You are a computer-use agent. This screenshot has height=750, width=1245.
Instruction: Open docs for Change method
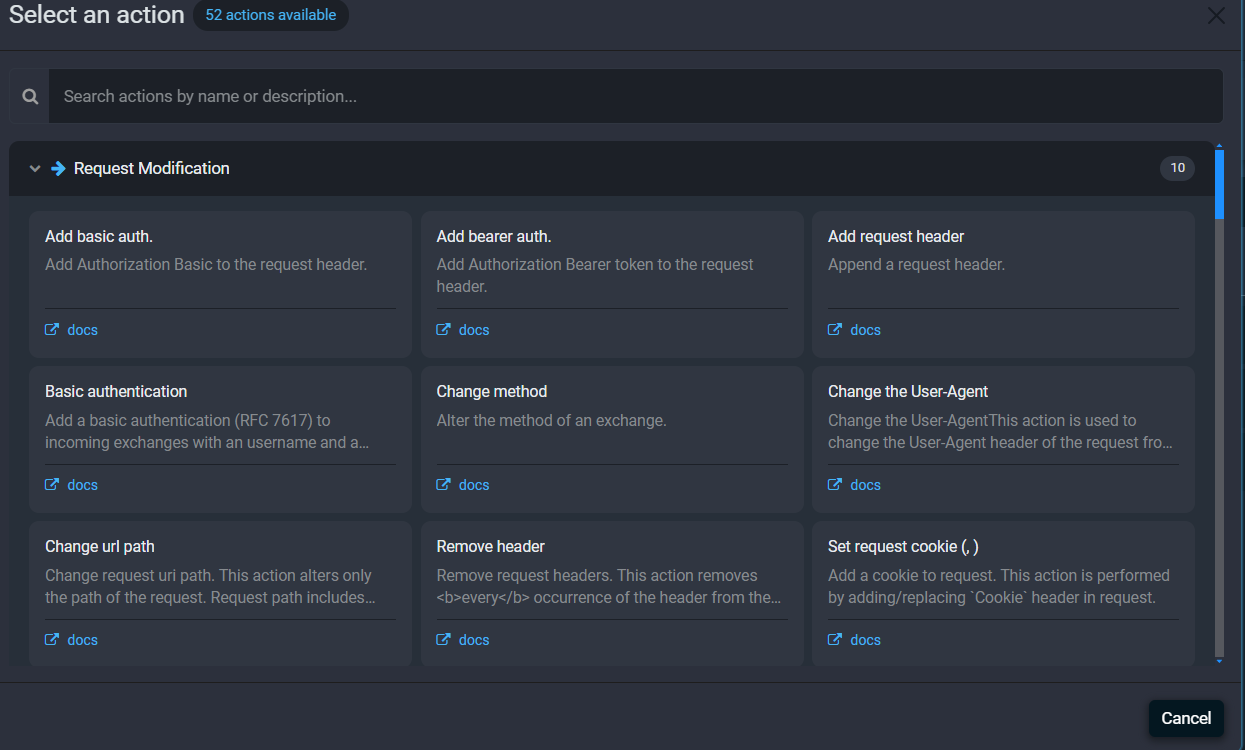point(474,484)
